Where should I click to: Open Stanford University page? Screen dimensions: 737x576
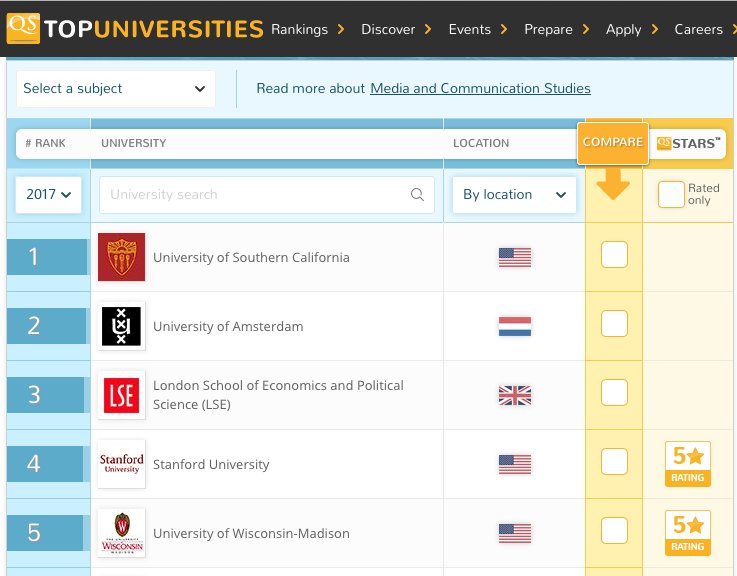tap(211, 465)
